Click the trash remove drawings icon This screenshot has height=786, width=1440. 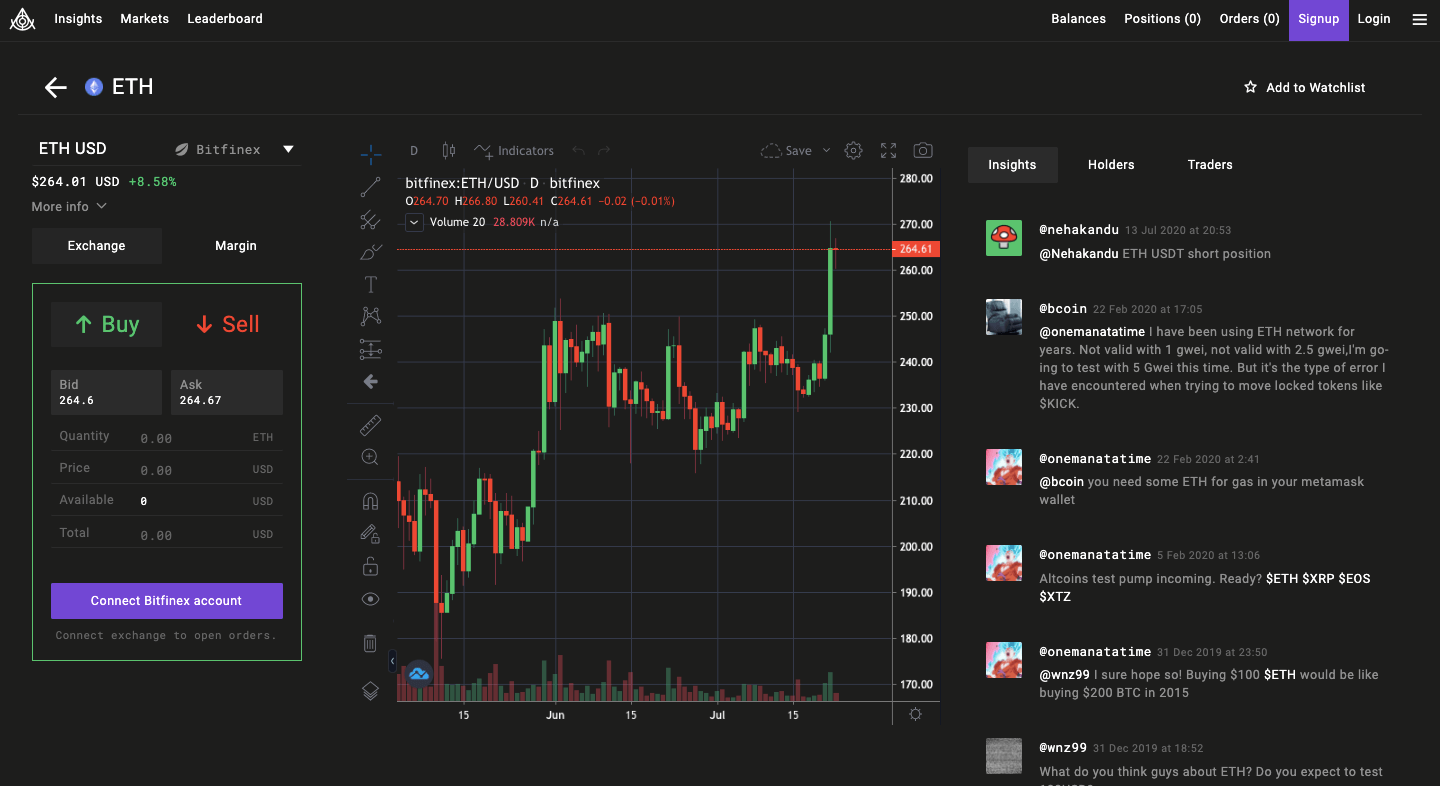tap(370, 643)
